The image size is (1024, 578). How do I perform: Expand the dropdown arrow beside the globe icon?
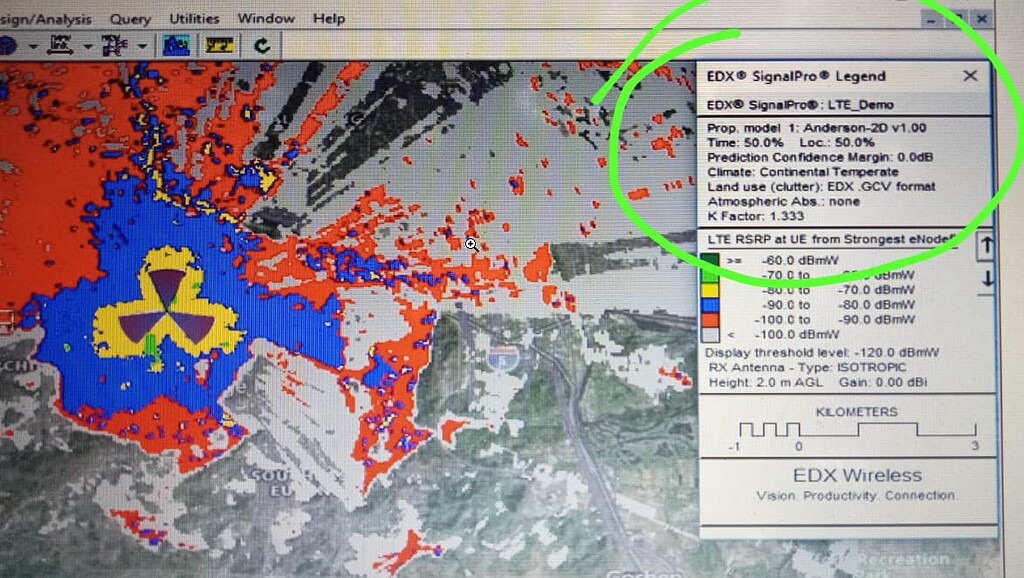[x=33, y=46]
